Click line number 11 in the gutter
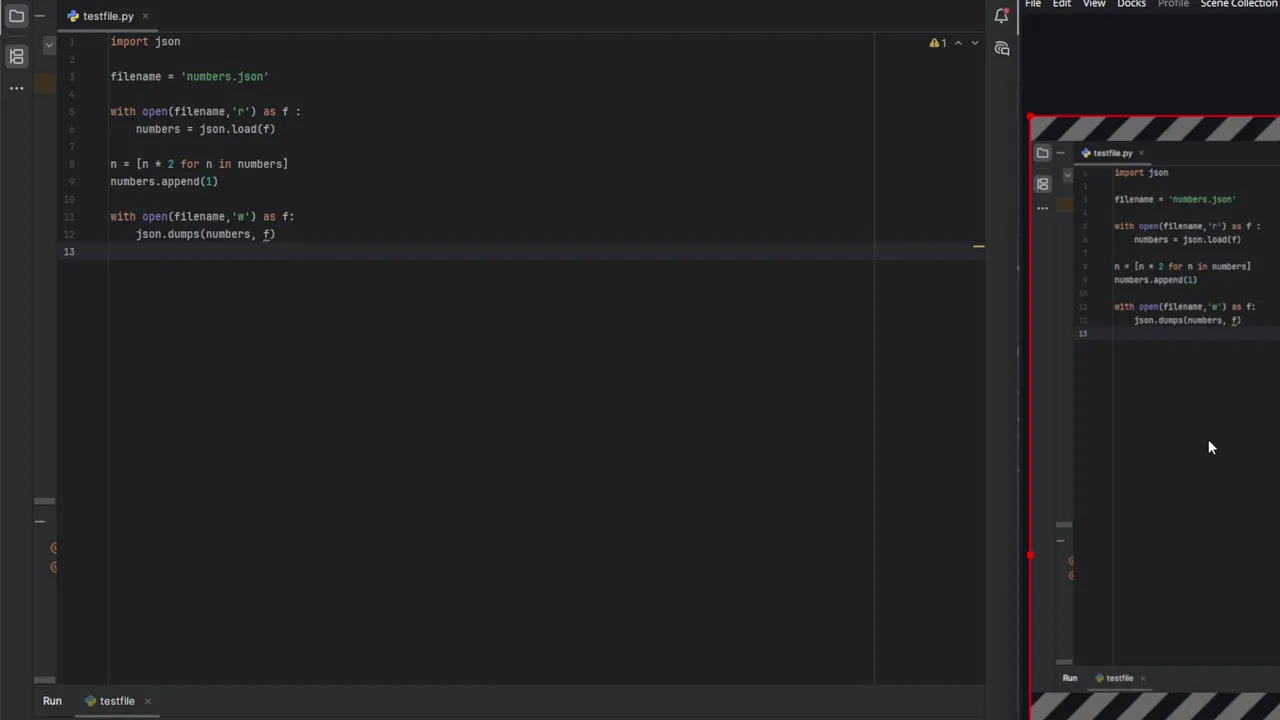The height and width of the screenshot is (720, 1280). point(69,217)
